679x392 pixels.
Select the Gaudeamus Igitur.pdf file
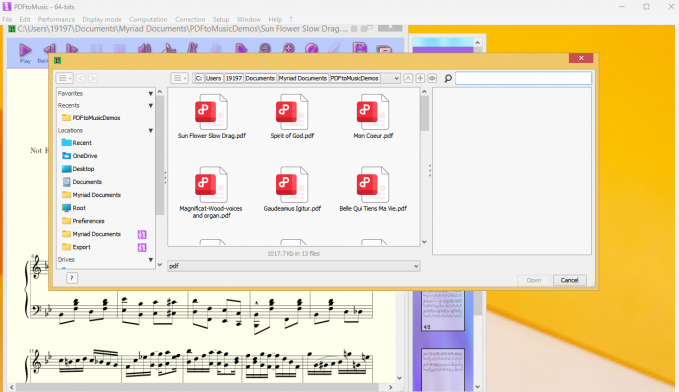(292, 189)
